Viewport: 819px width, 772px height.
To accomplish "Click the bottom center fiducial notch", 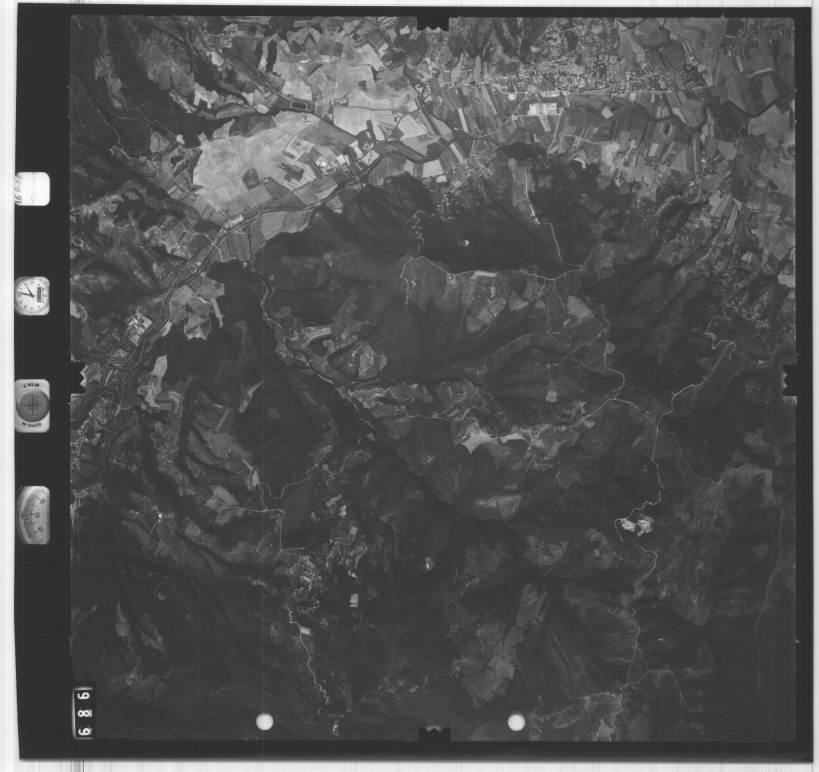I will click(x=433, y=735).
